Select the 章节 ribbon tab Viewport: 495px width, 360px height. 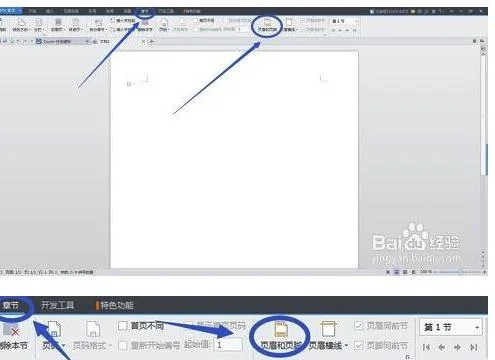(x=11, y=305)
